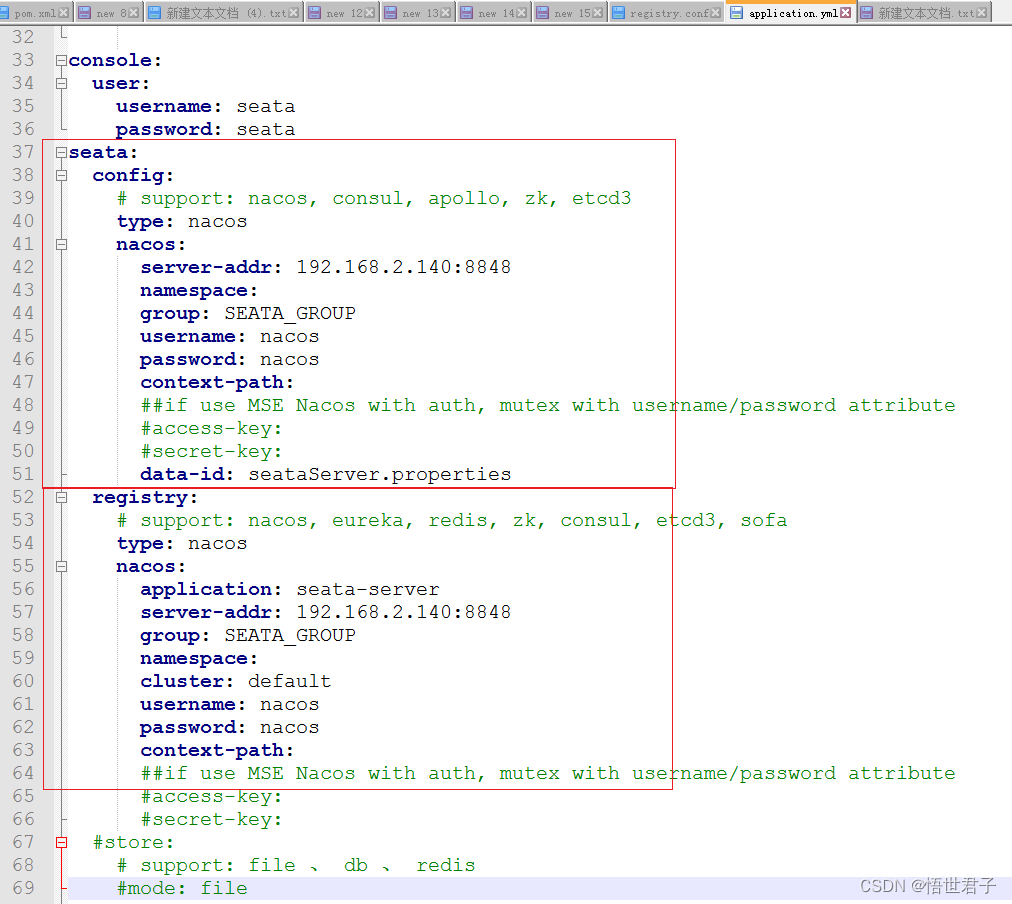
Task: Click the file icon on application.yml tab
Action: pyautogui.click(x=736, y=13)
